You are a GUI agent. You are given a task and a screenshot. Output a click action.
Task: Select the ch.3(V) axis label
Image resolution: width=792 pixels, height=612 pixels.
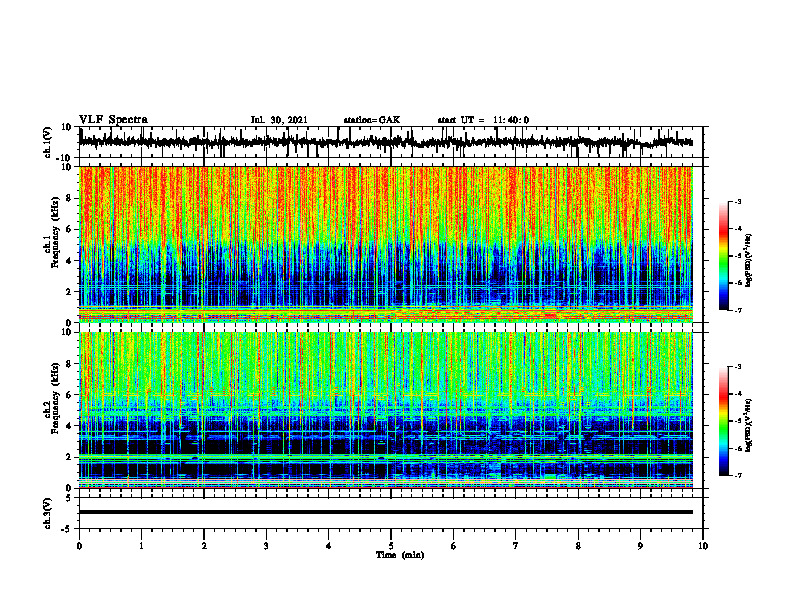click(47, 513)
